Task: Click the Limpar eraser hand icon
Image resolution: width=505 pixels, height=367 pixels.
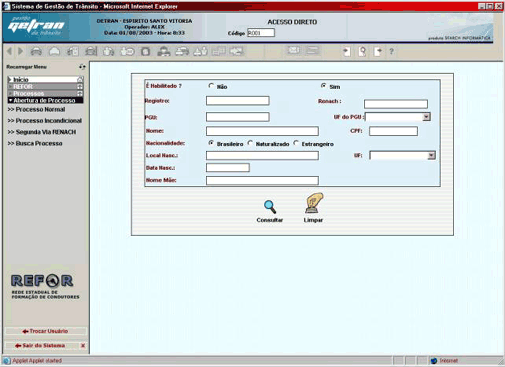Action: click(x=314, y=203)
